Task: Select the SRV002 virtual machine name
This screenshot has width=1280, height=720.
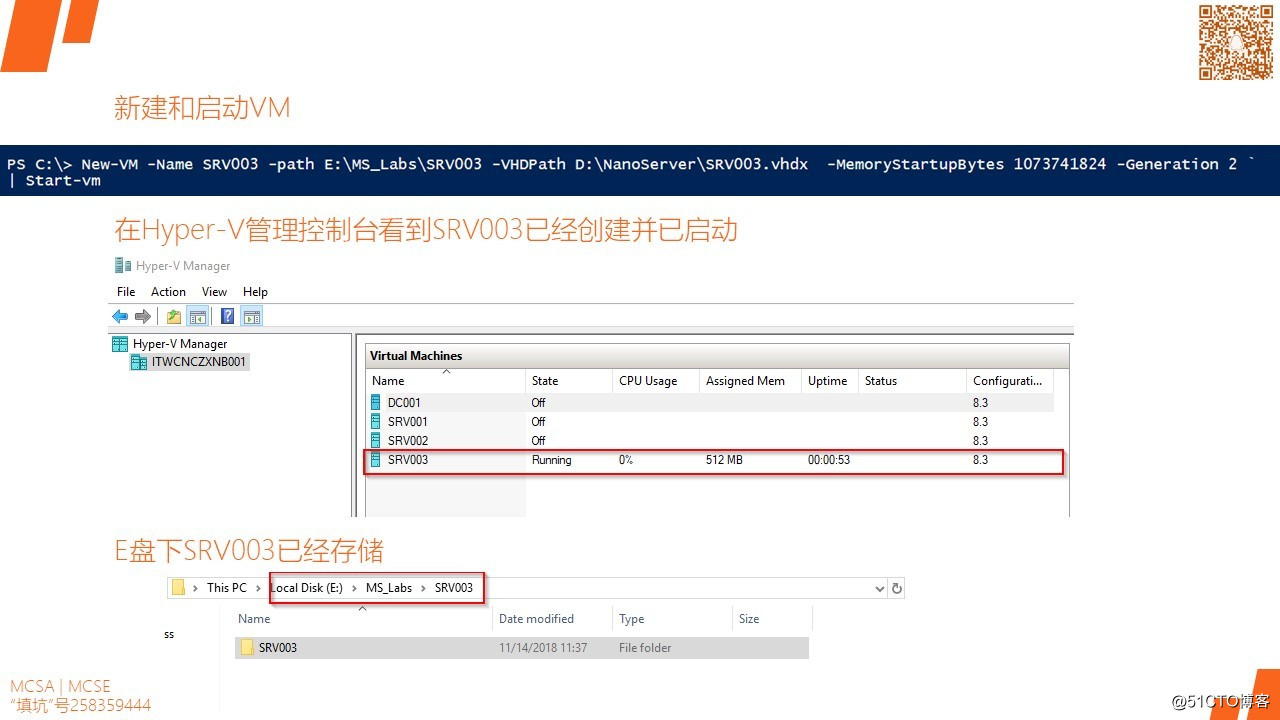Action: (408, 440)
